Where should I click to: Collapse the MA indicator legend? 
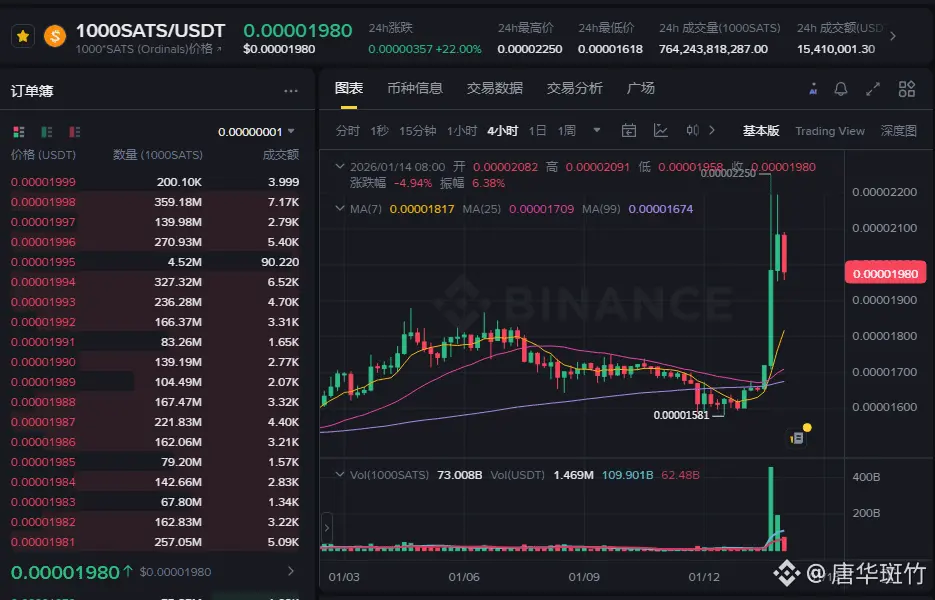(339, 209)
